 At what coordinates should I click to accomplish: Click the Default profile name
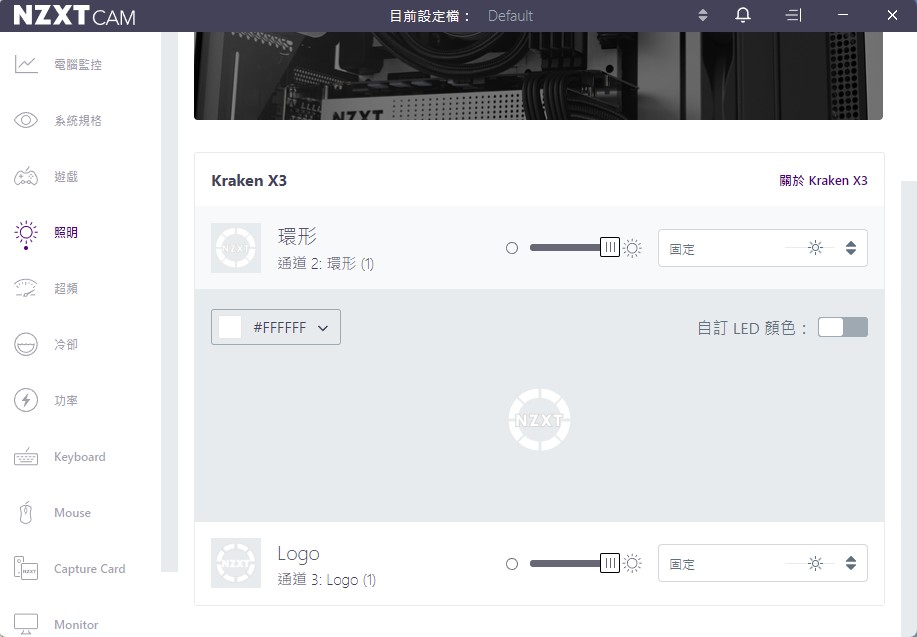pyautogui.click(x=510, y=16)
